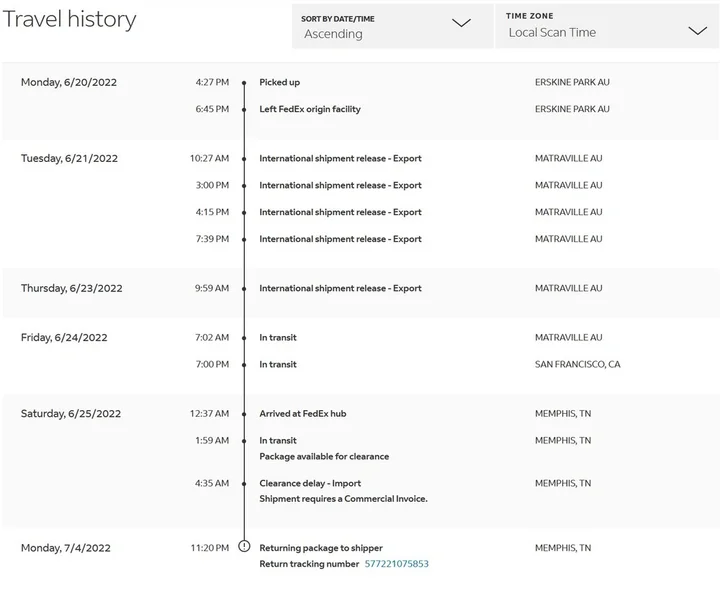Select the 12:37 AM Arrived at FedEx hub marker
This screenshot has width=720, height=593.
pyautogui.click(x=244, y=413)
